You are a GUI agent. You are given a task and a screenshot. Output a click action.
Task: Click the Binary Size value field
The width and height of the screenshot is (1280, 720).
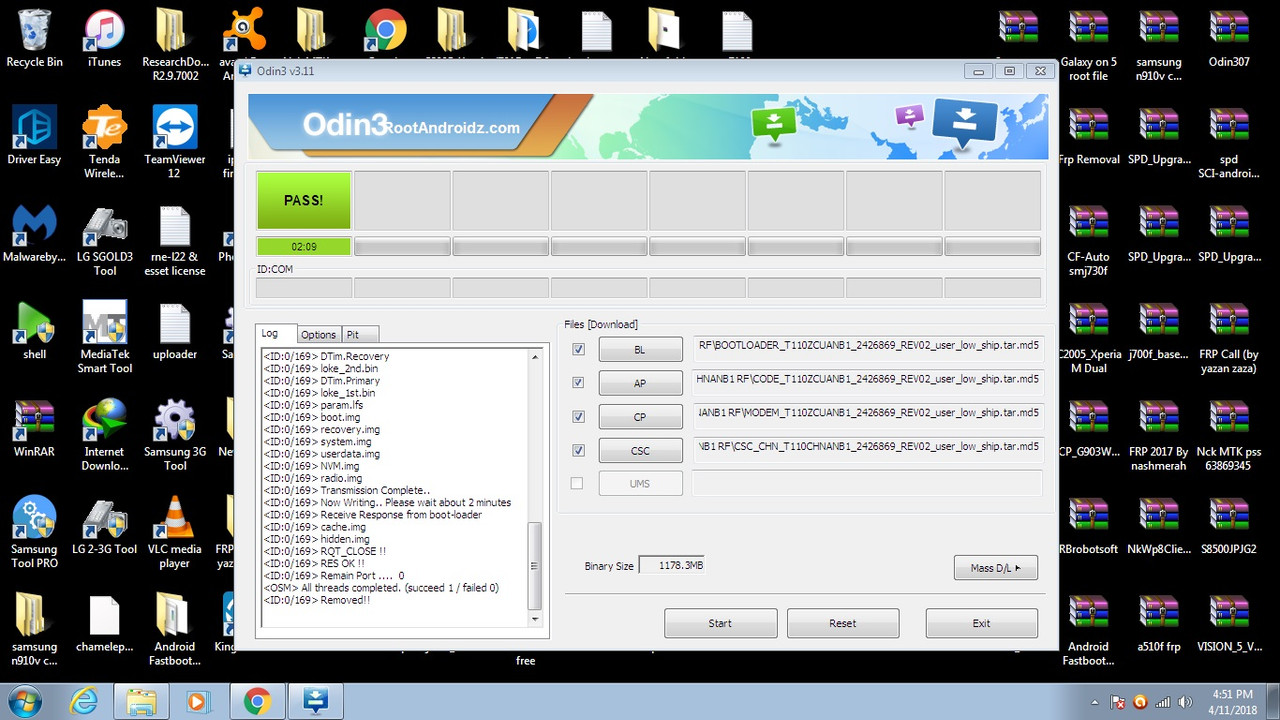pyautogui.click(x=672, y=565)
